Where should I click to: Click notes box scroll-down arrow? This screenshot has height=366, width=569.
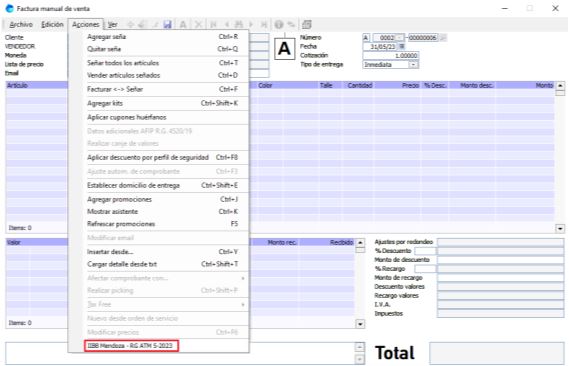pyautogui.click(x=359, y=359)
